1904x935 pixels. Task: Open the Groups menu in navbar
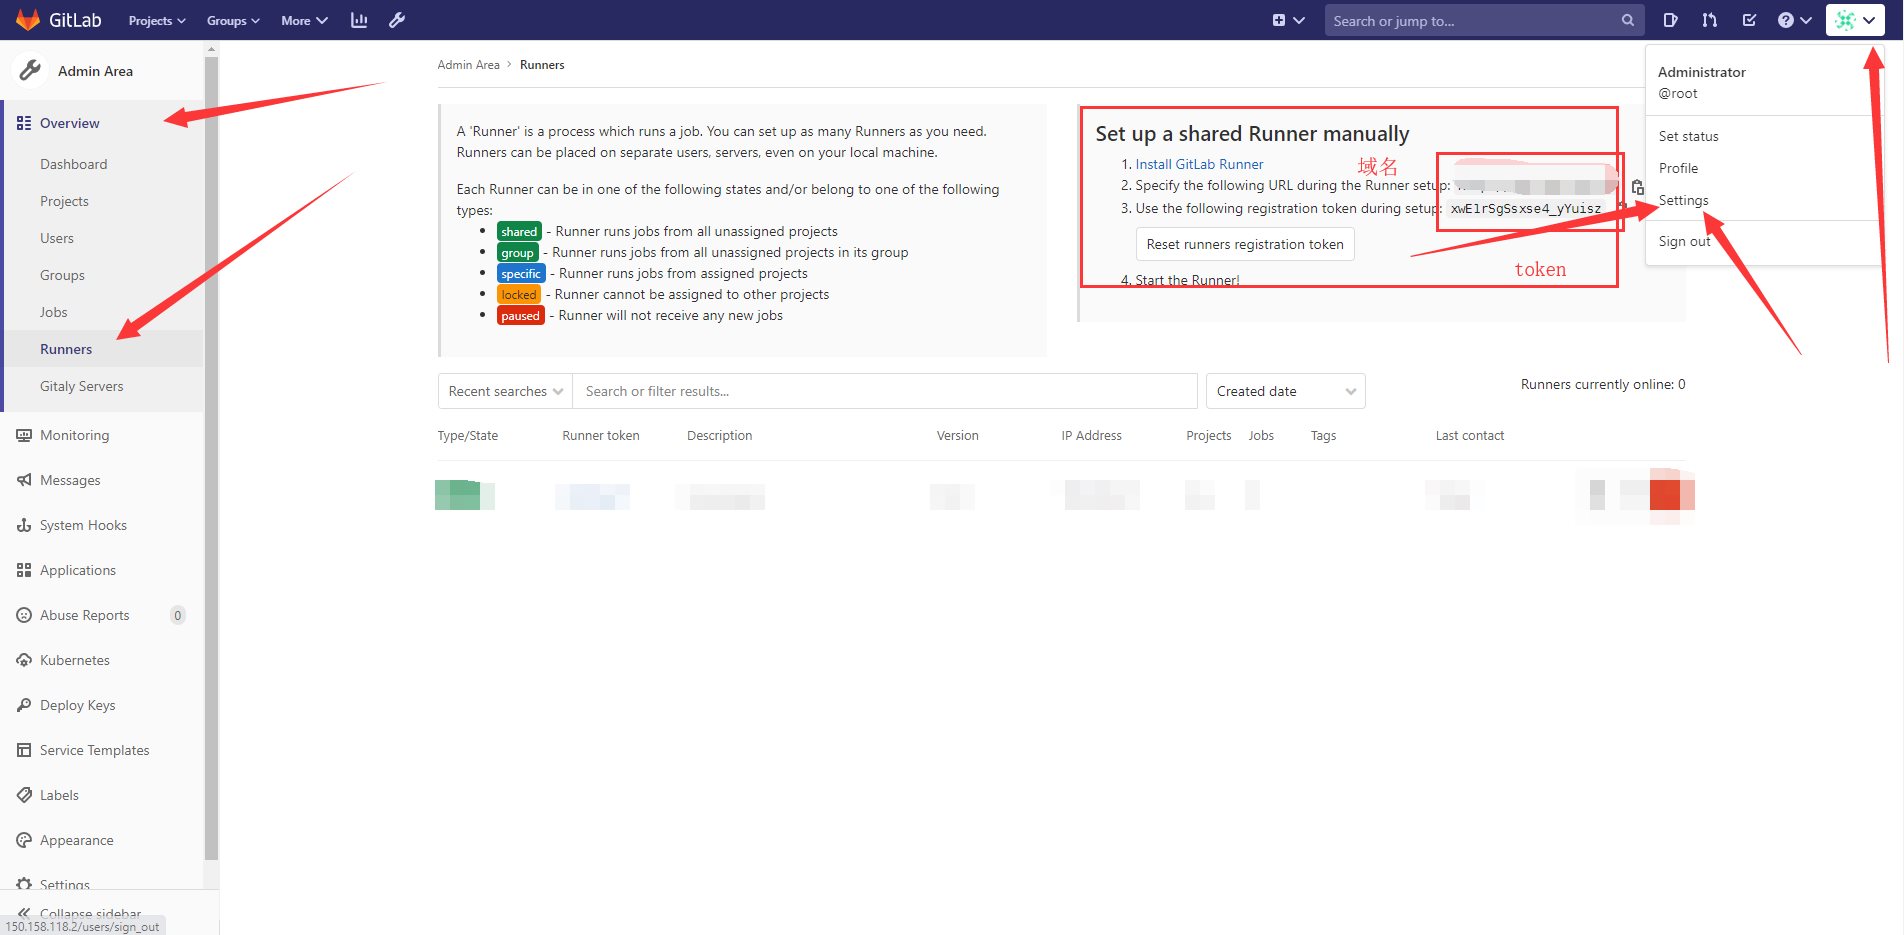233,20
